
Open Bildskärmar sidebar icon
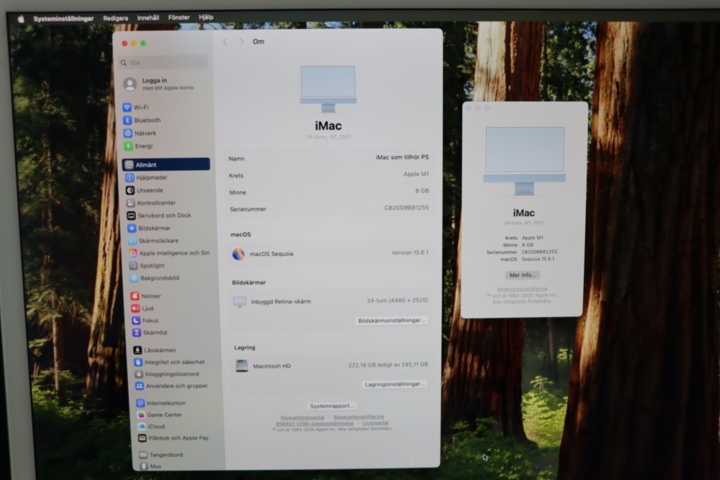(x=132, y=228)
